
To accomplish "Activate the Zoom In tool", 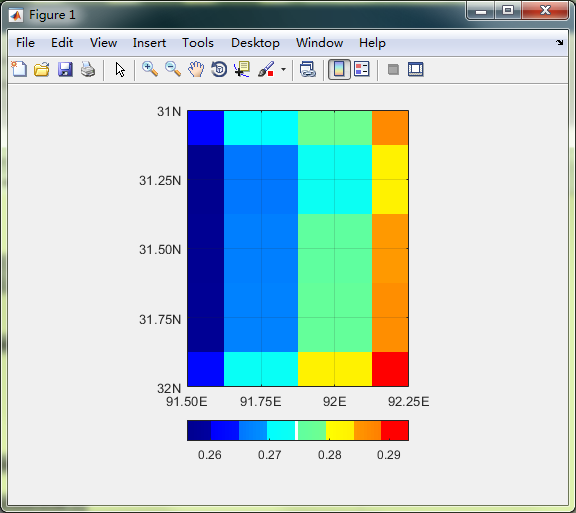I will [150, 69].
